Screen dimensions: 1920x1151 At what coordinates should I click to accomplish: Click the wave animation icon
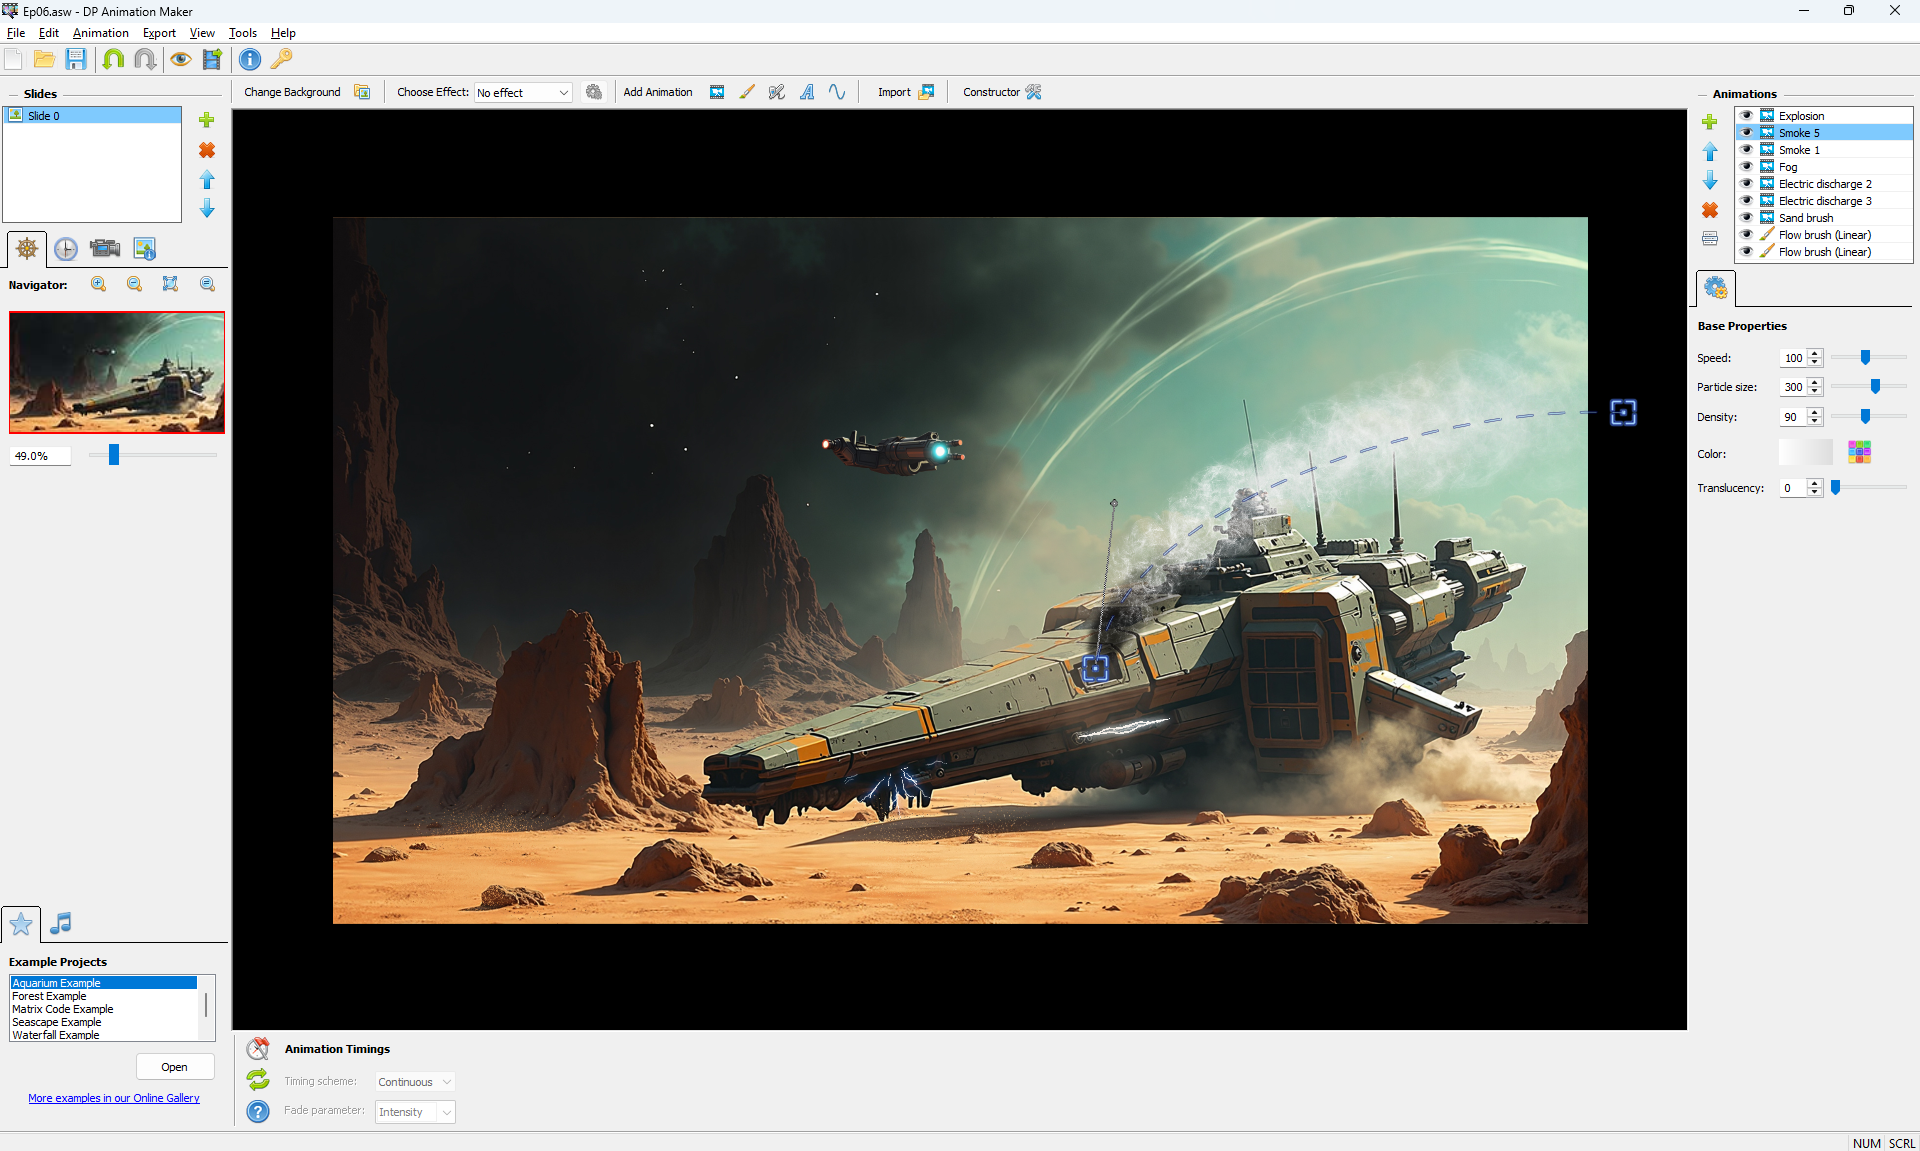[x=837, y=92]
